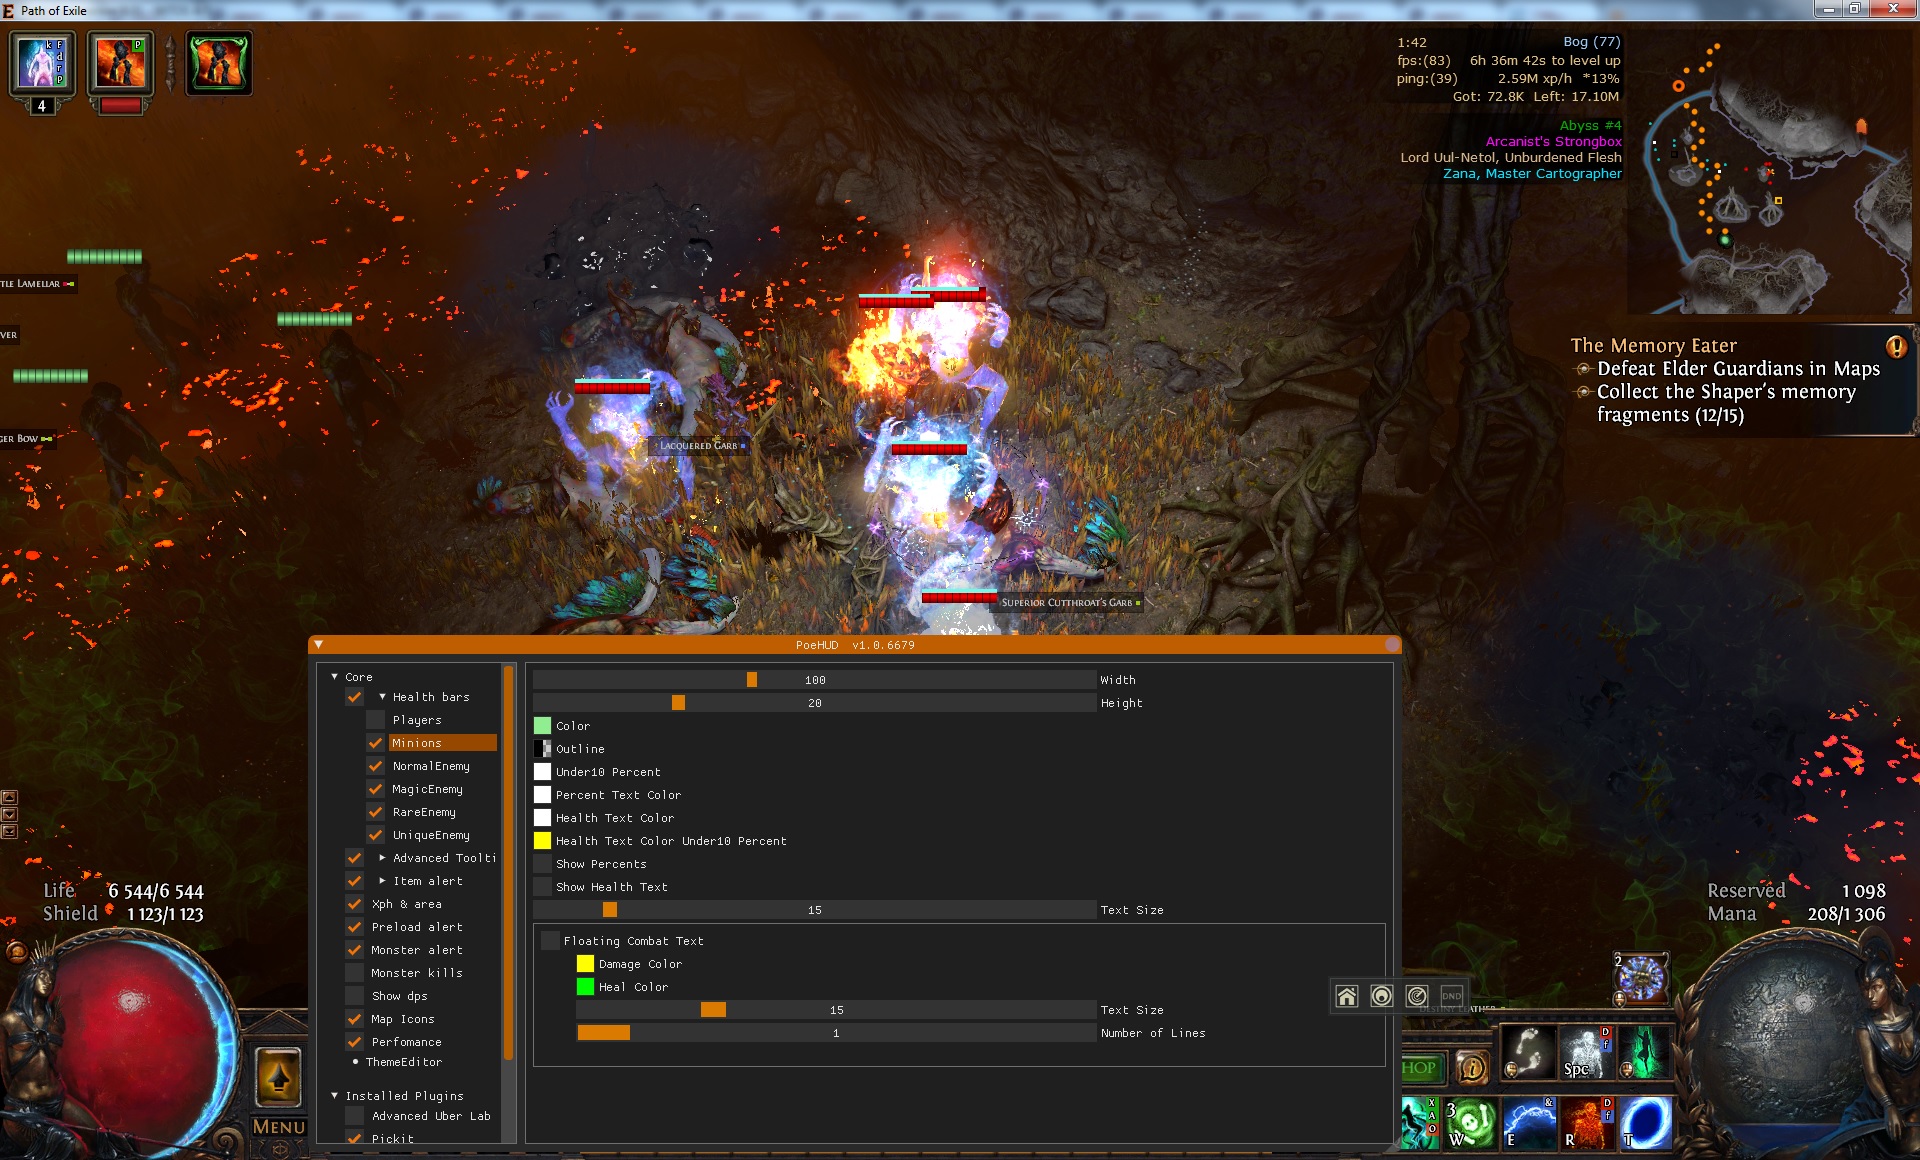Open the yellow Damage Color swatch
This screenshot has height=1160, width=1920.
pos(585,964)
